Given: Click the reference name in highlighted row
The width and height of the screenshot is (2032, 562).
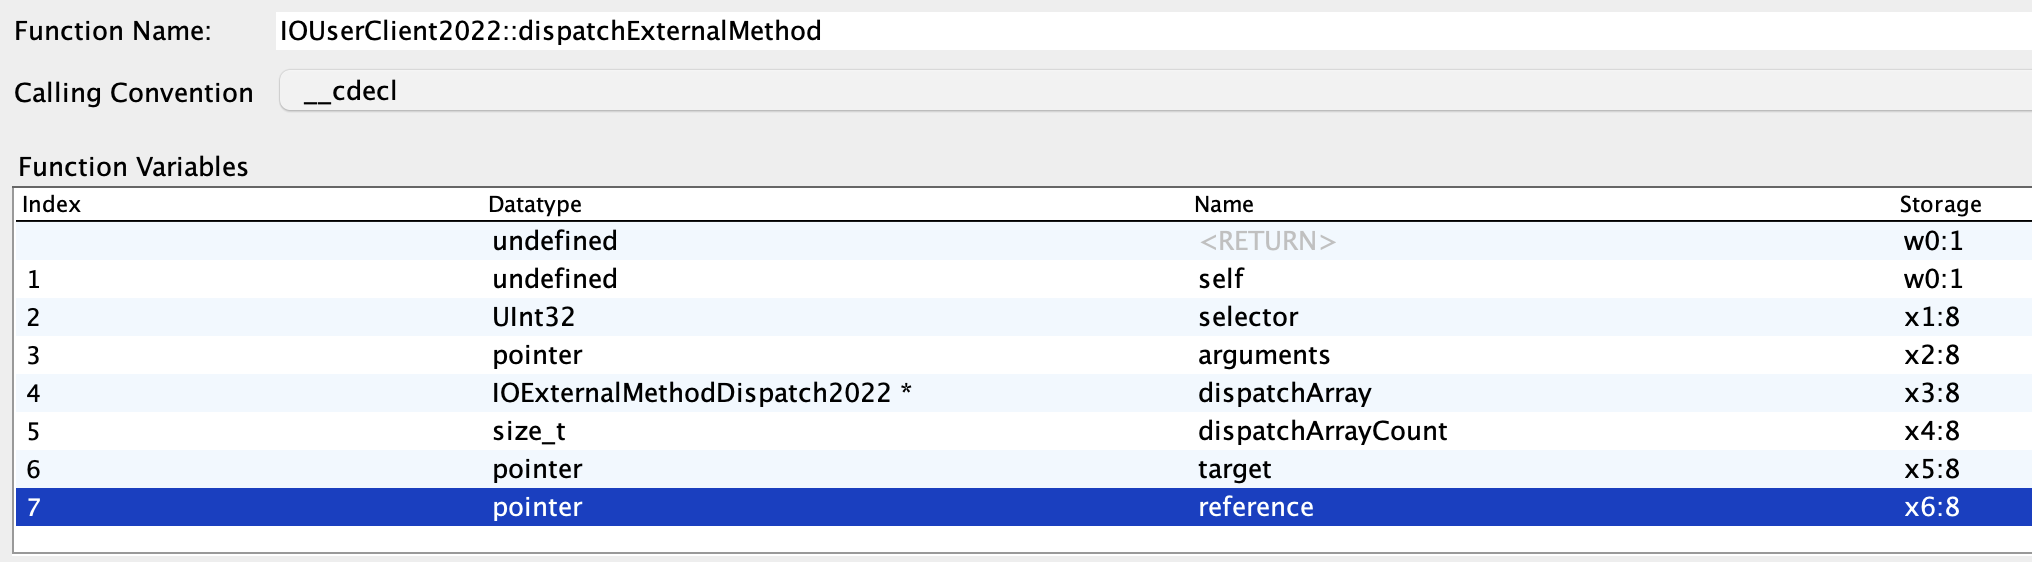Looking at the screenshot, I should pos(1255,507).
